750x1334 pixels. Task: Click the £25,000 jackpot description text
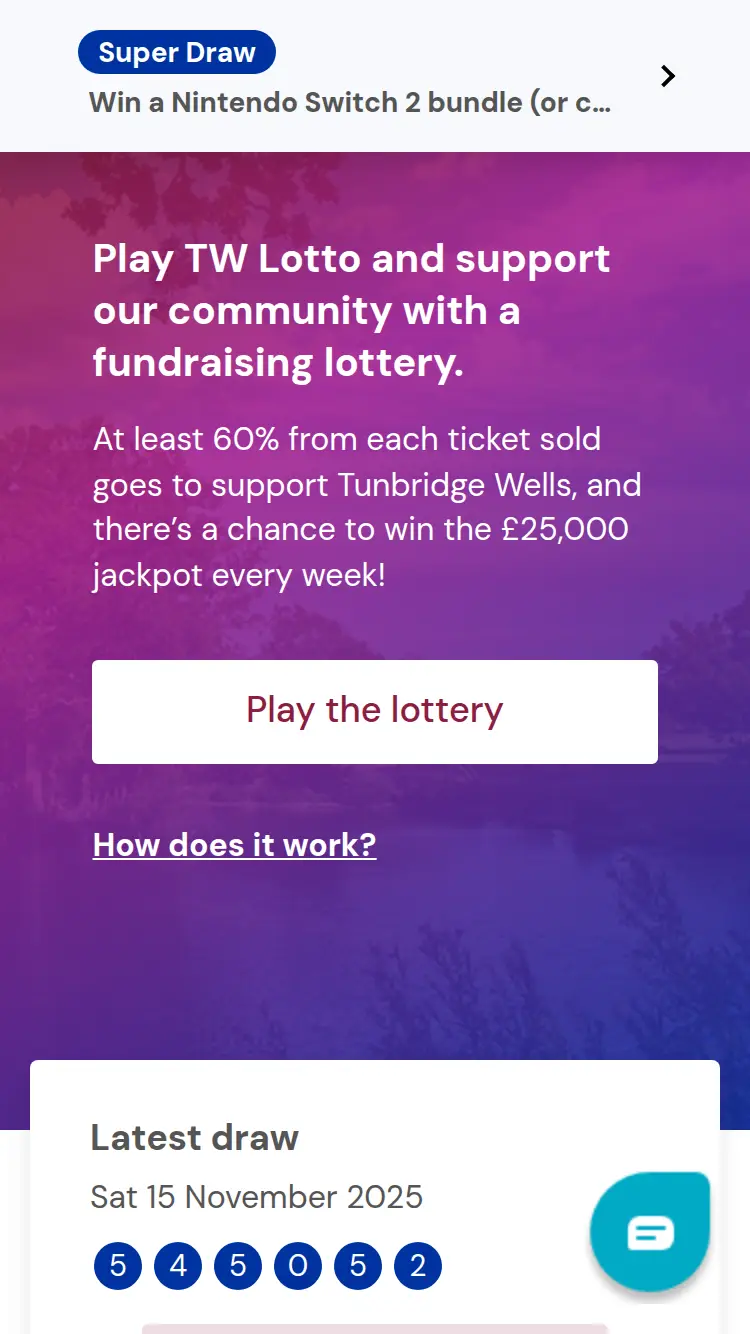[x=367, y=506]
